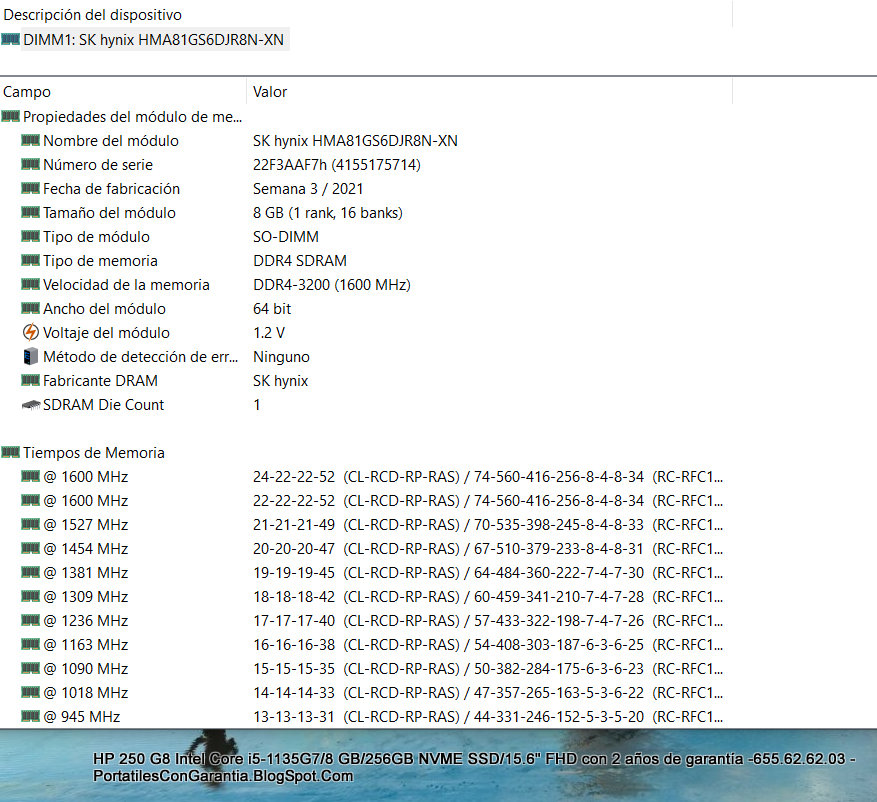Click icon next to Tiempos de Memoria
Screen dimensions: 877x802
click(10, 452)
